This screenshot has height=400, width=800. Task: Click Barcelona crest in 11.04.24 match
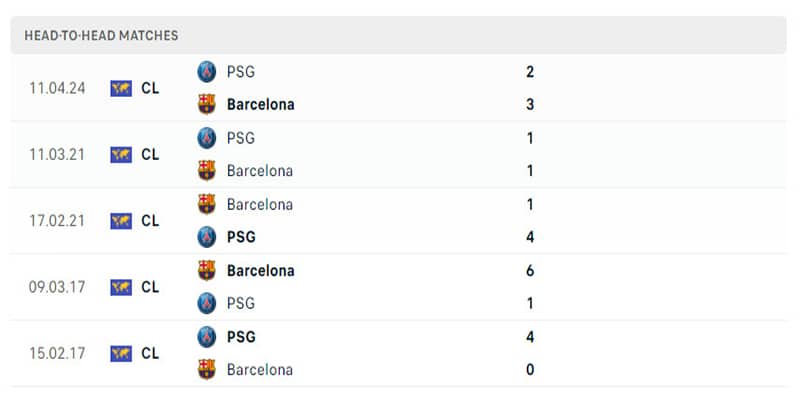(x=207, y=104)
